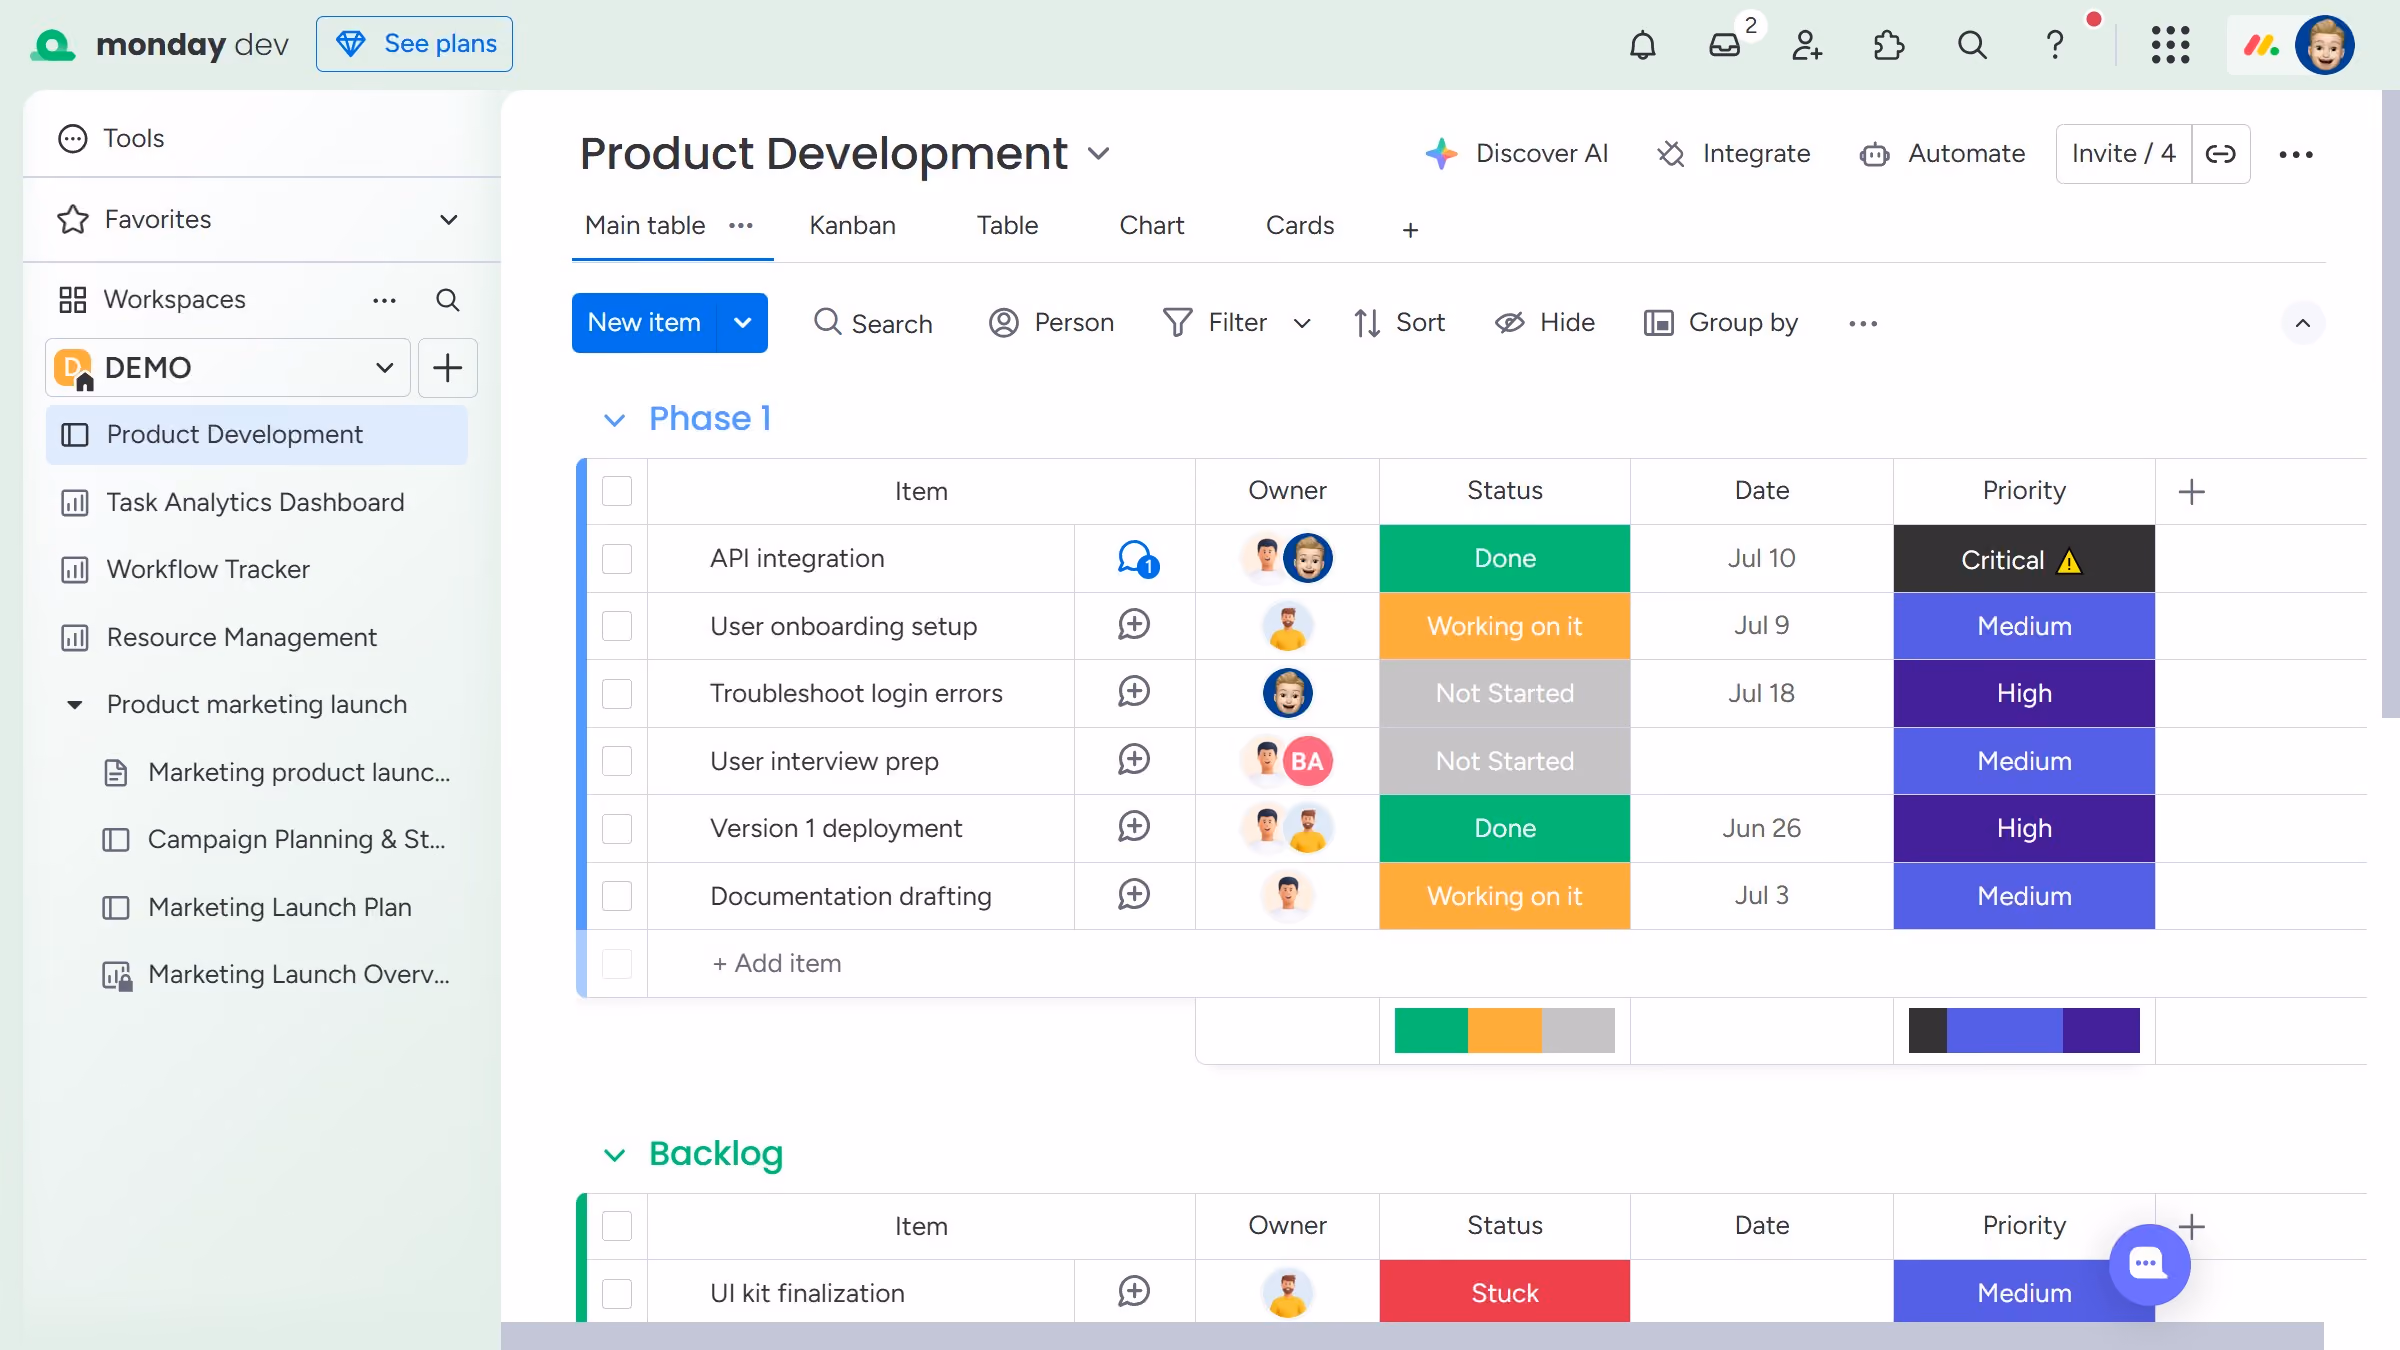Open the apps puzzle-piece icon
The height and width of the screenshot is (1350, 2400).
tap(1889, 45)
